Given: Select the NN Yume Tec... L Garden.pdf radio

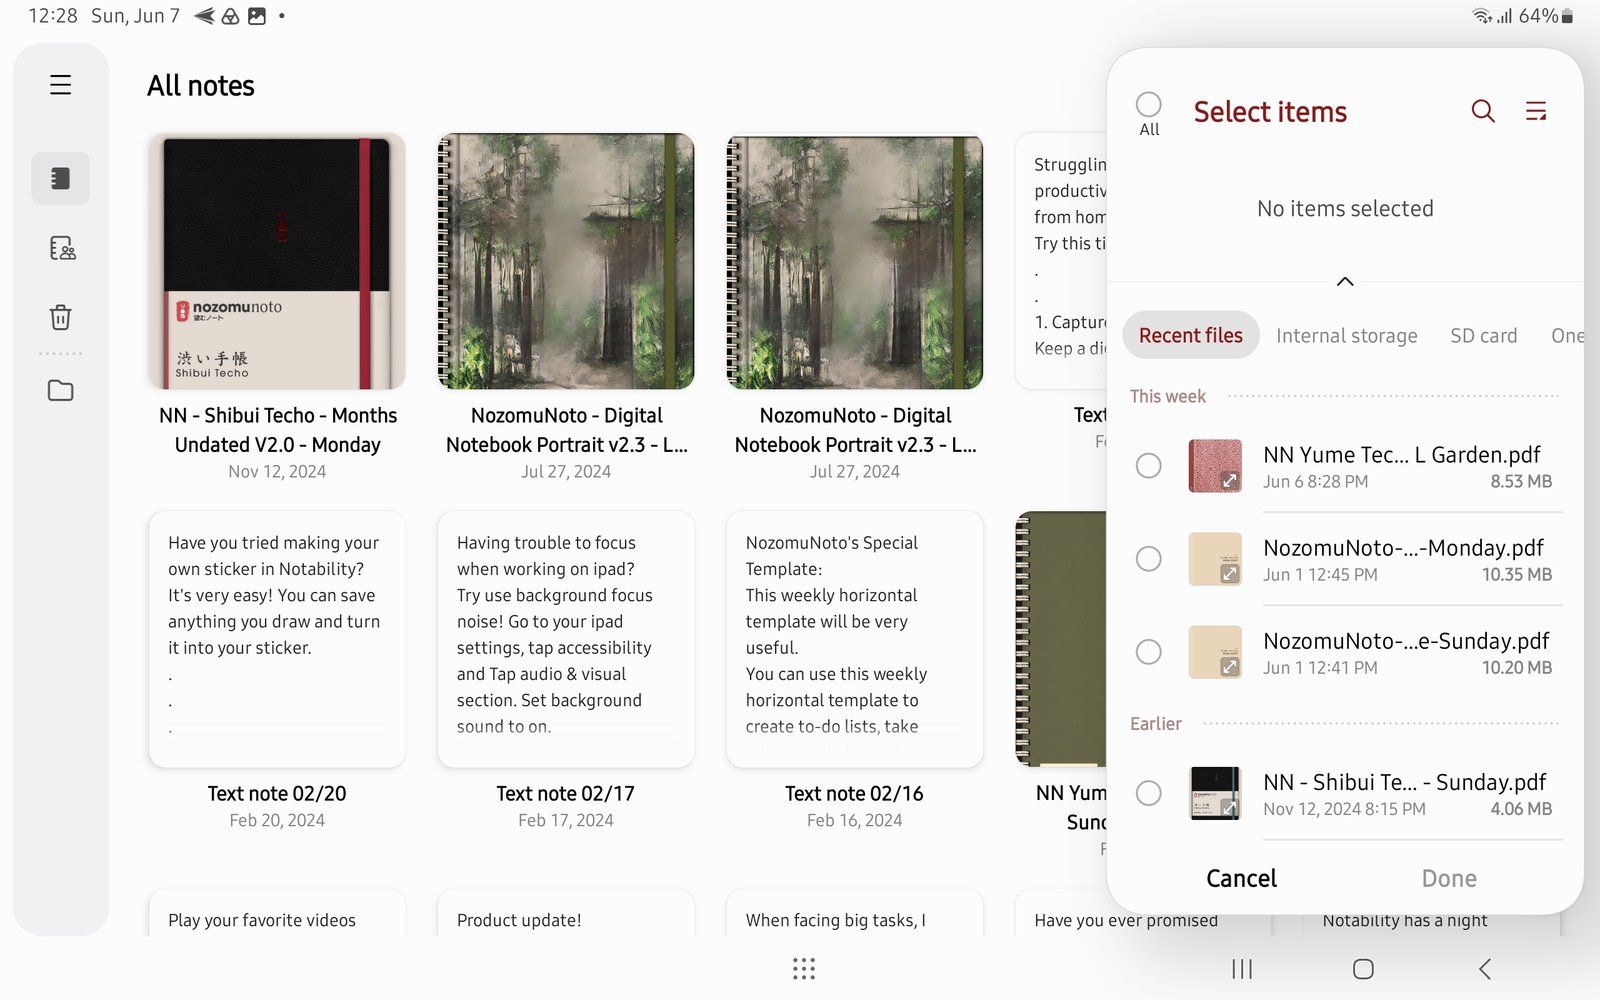Looking at the screenshot, I should point(1149,466).
